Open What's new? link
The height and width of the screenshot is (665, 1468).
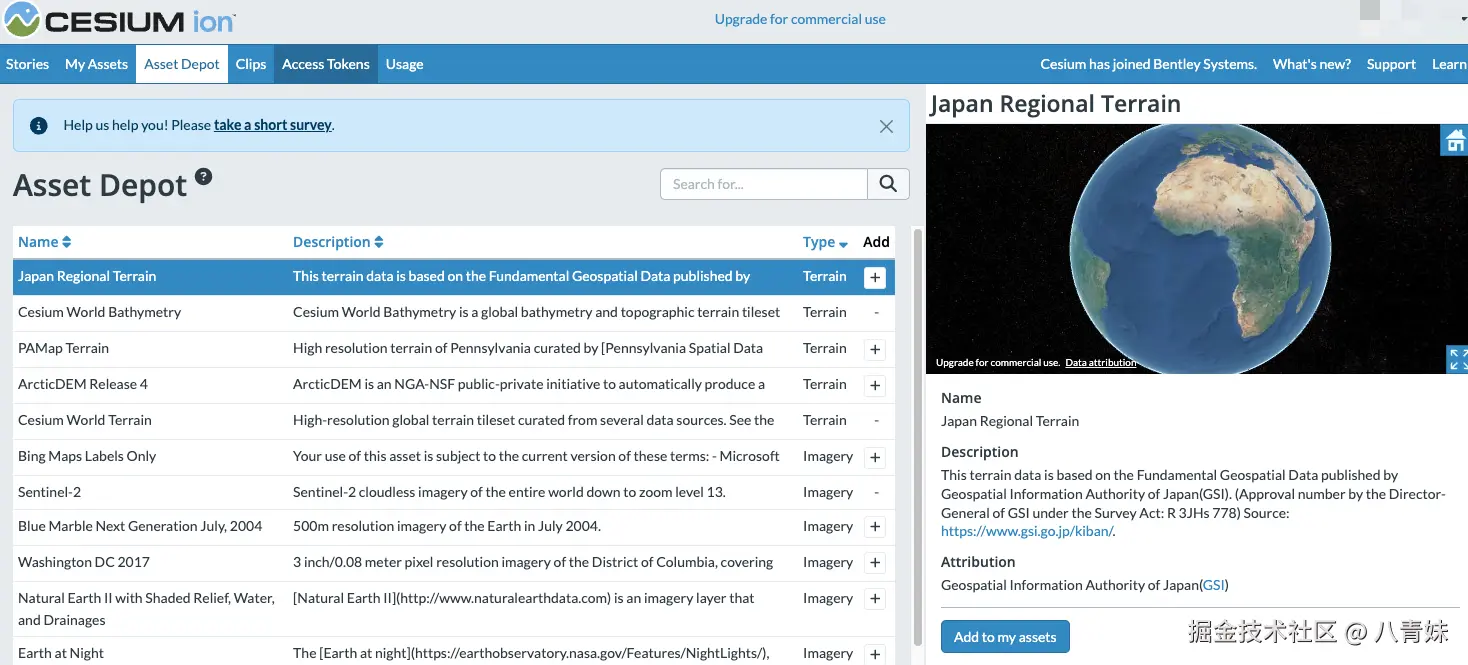coord(1311,64)
